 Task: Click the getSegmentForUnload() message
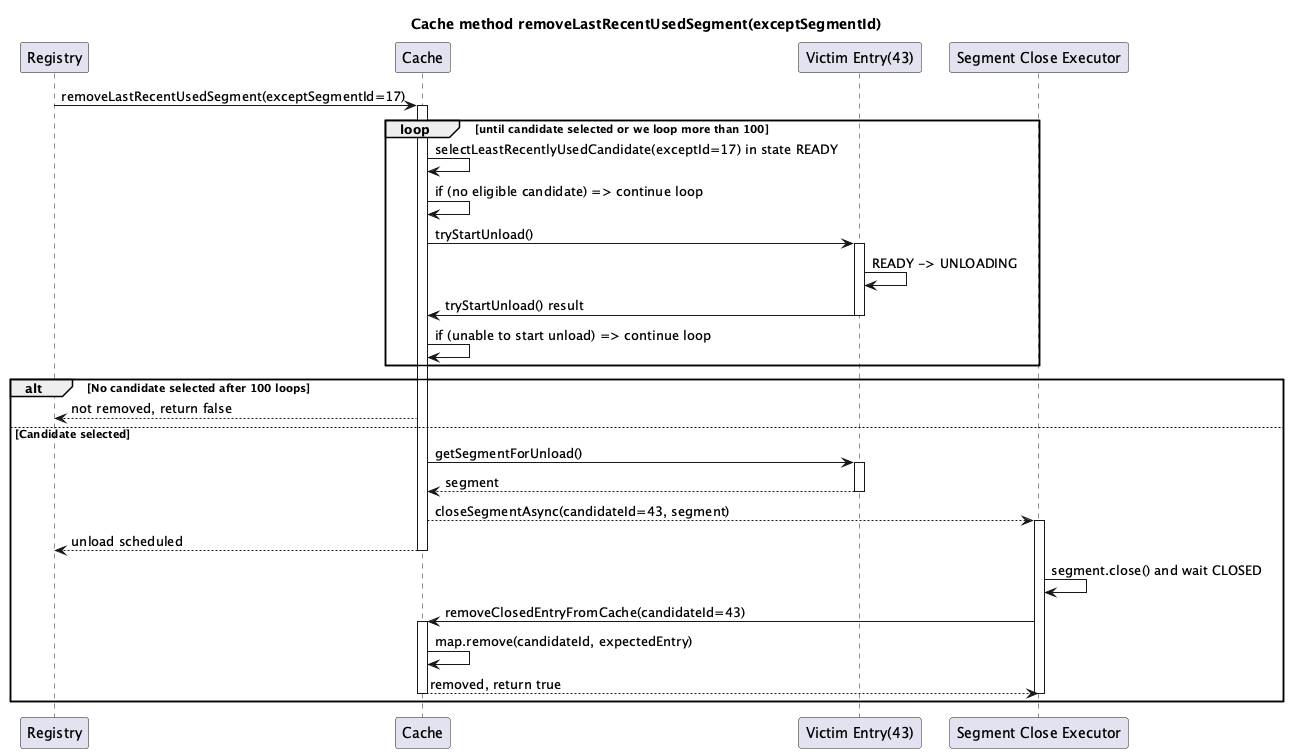[640, 460]
